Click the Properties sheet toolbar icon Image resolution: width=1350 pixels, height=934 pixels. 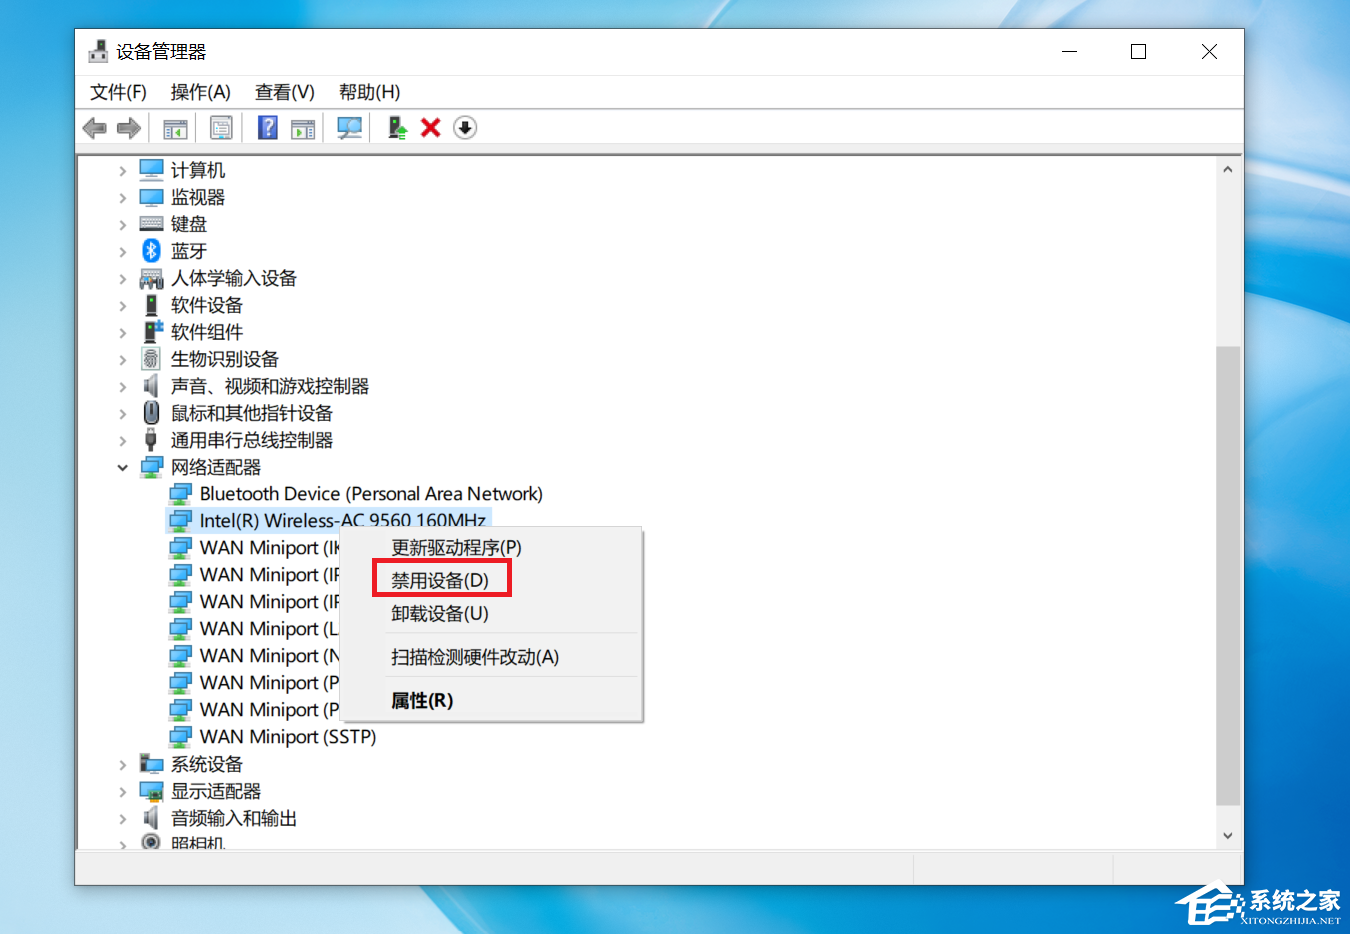coord(221,128)
